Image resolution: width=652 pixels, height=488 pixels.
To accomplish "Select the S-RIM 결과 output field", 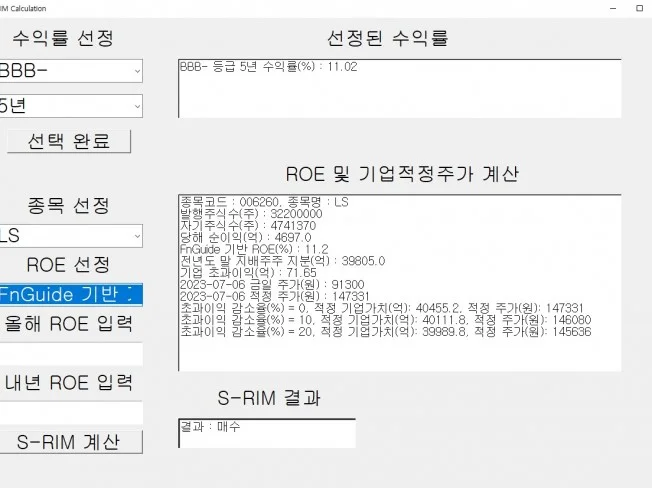I will coord(266,433).
